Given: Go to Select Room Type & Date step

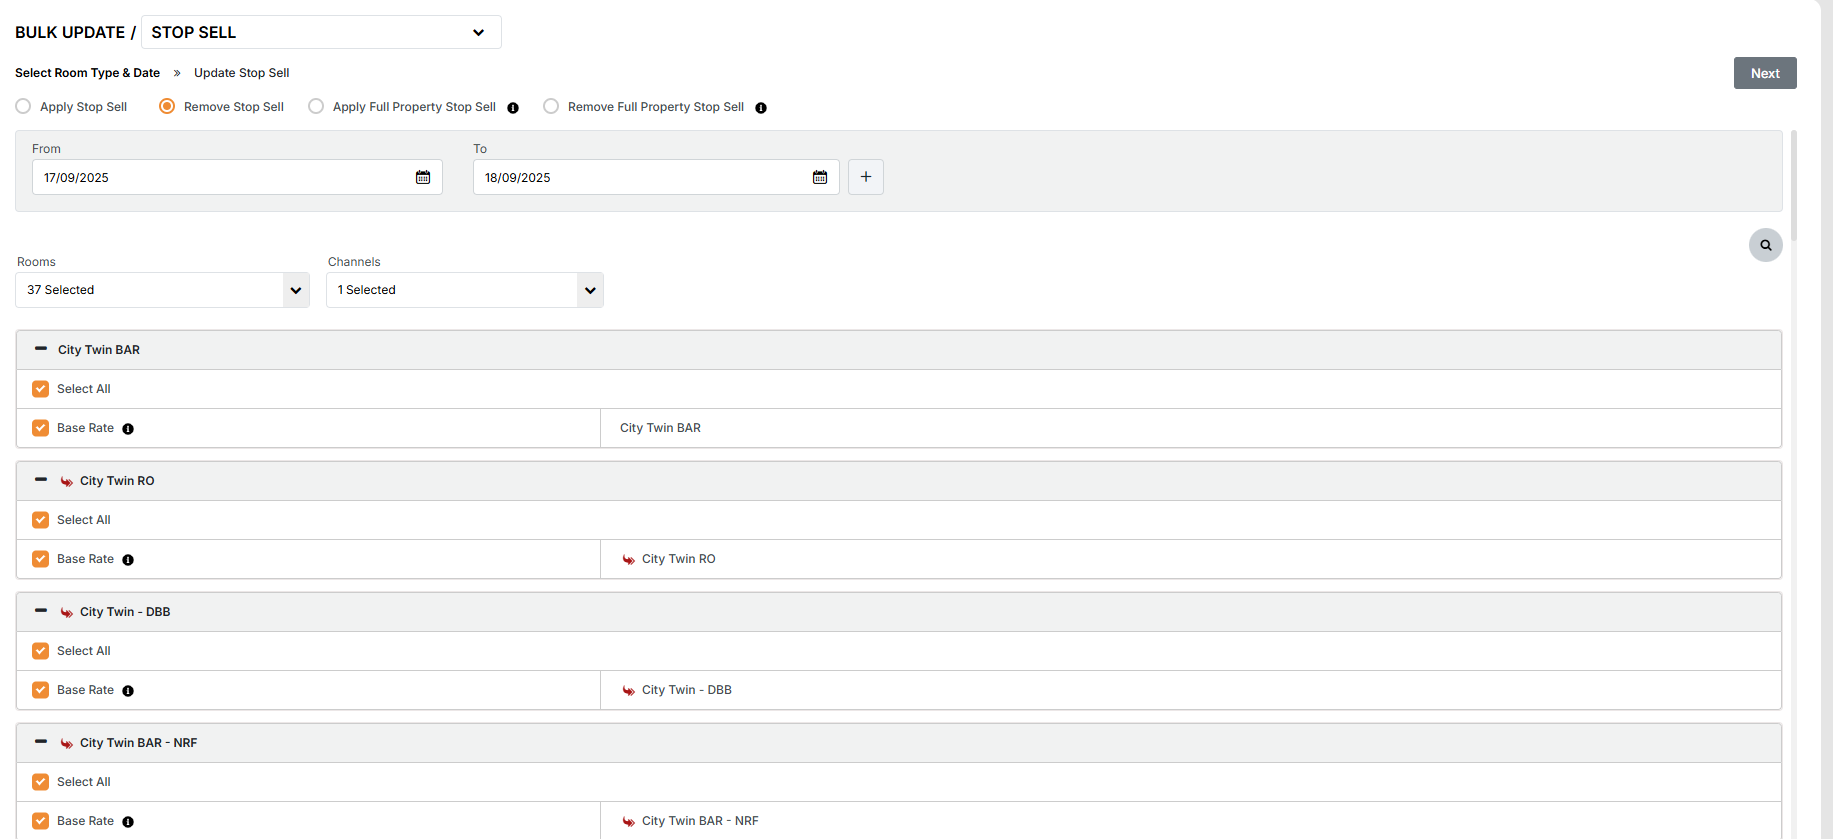Looking at the screenshot, I should tap(87, 73).
